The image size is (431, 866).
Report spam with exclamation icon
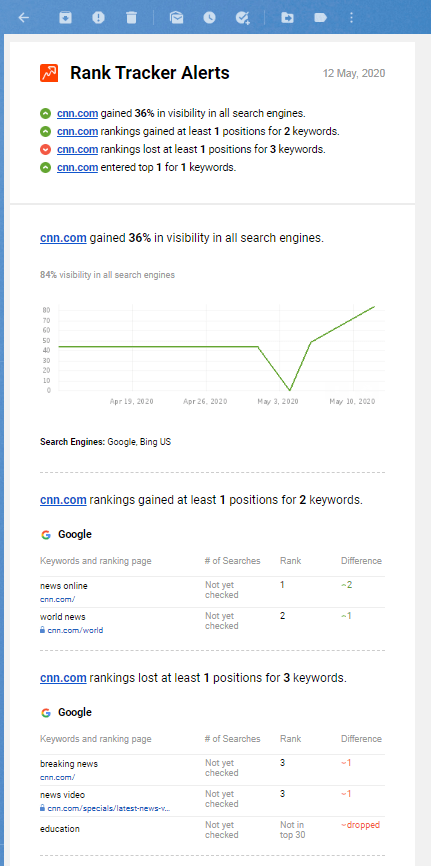click(x=98, y=18)
